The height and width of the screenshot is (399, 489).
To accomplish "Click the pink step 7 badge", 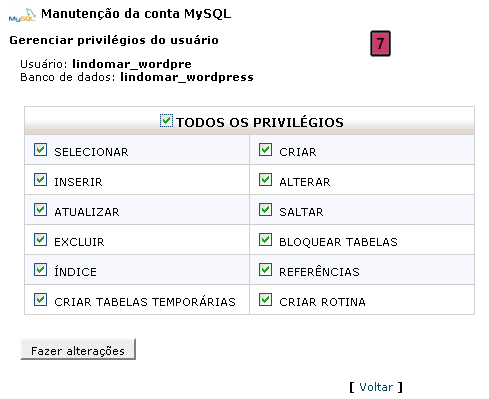I will (x=380, y=44).
